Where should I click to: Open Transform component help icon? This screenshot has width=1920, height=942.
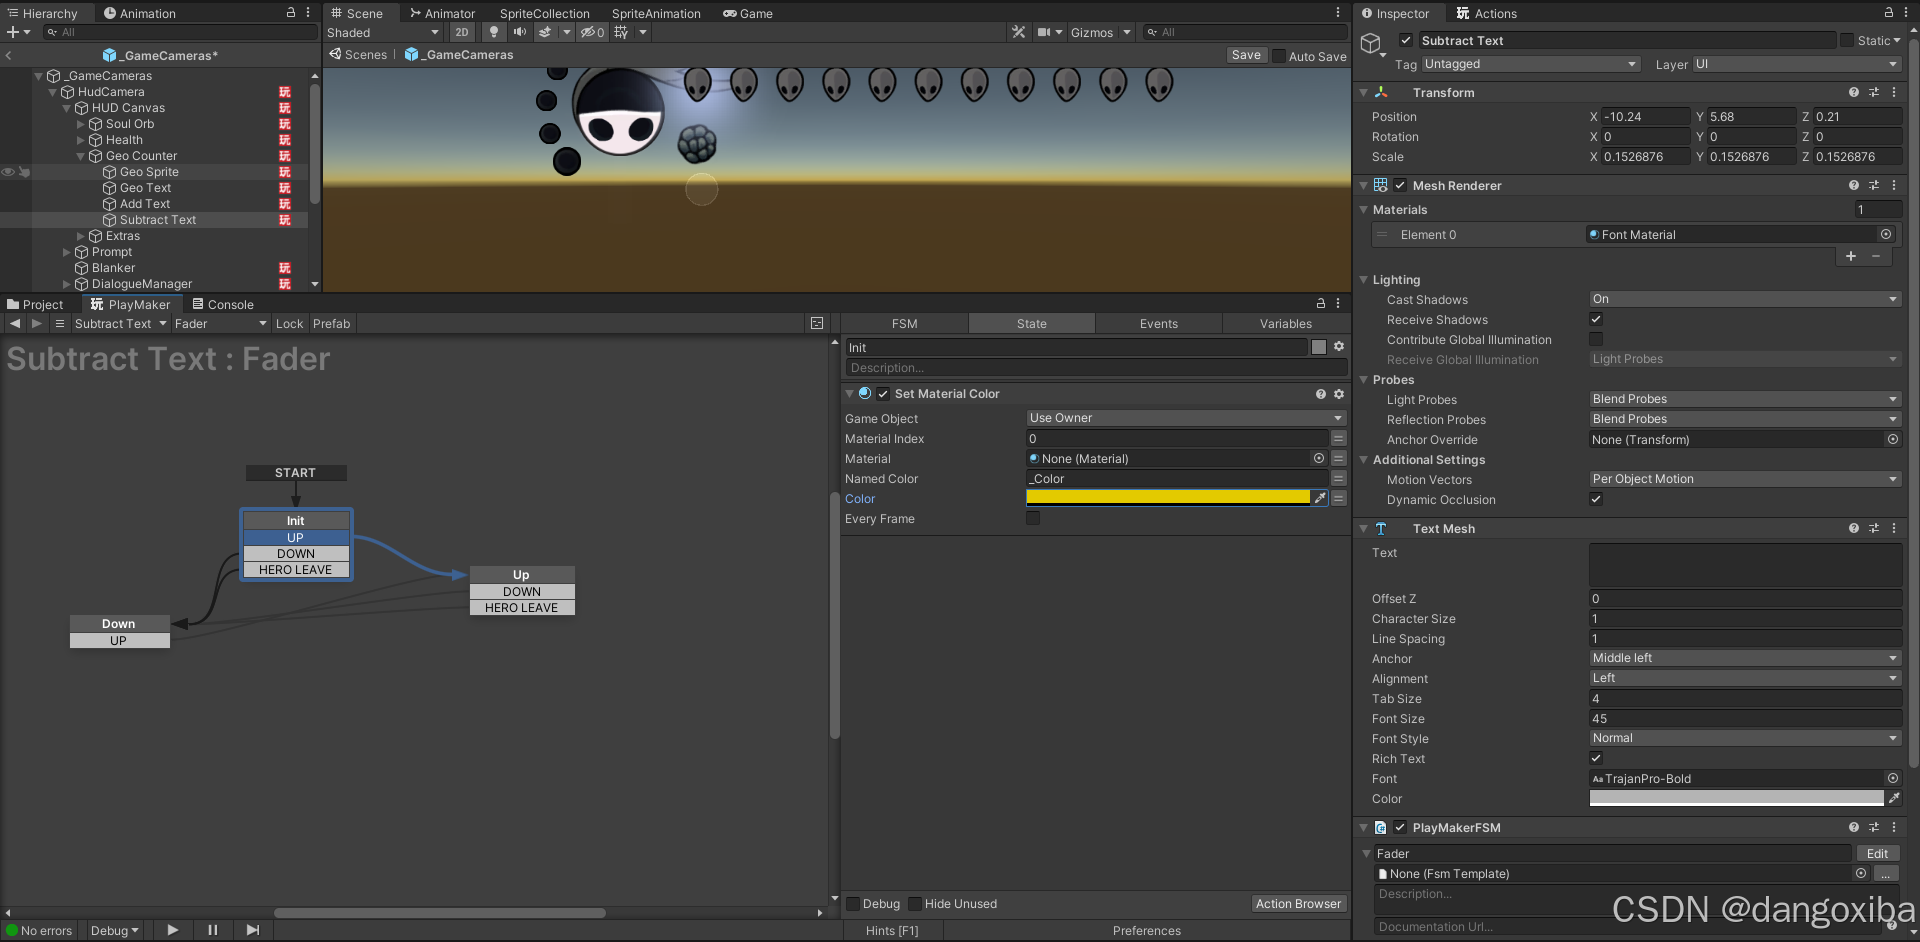1854,92
